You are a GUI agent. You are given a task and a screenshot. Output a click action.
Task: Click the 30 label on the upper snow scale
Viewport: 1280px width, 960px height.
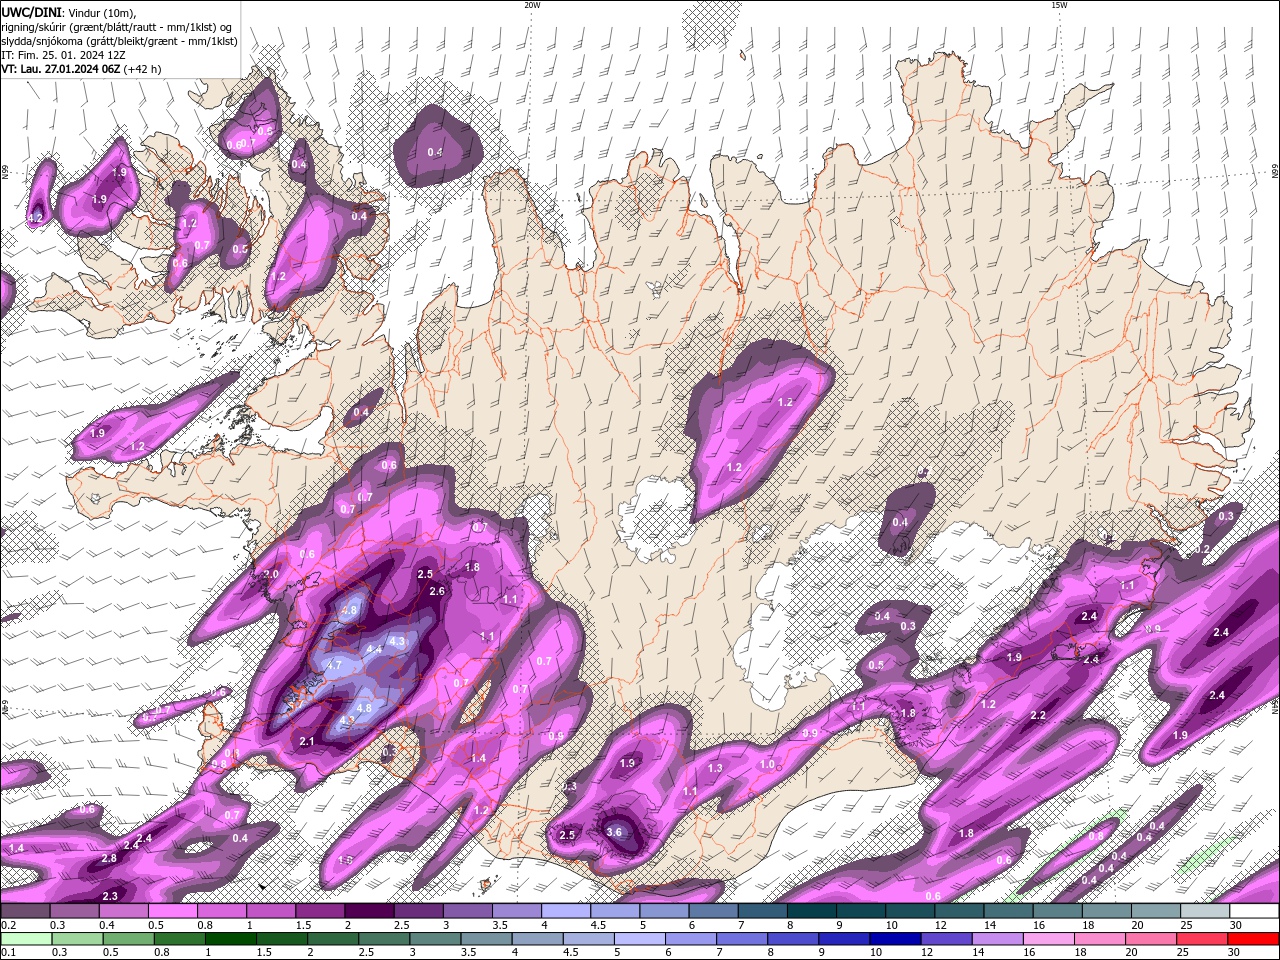coord(1236,926)
